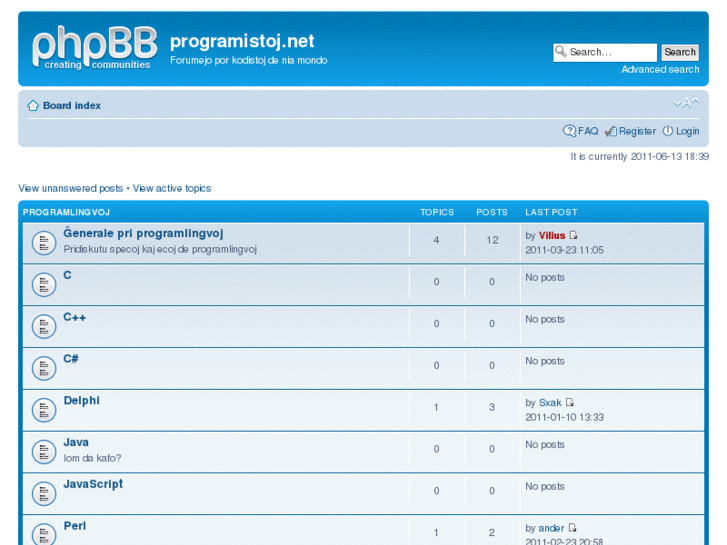
Task: Open the C# forum
Action: pos(70,359)
